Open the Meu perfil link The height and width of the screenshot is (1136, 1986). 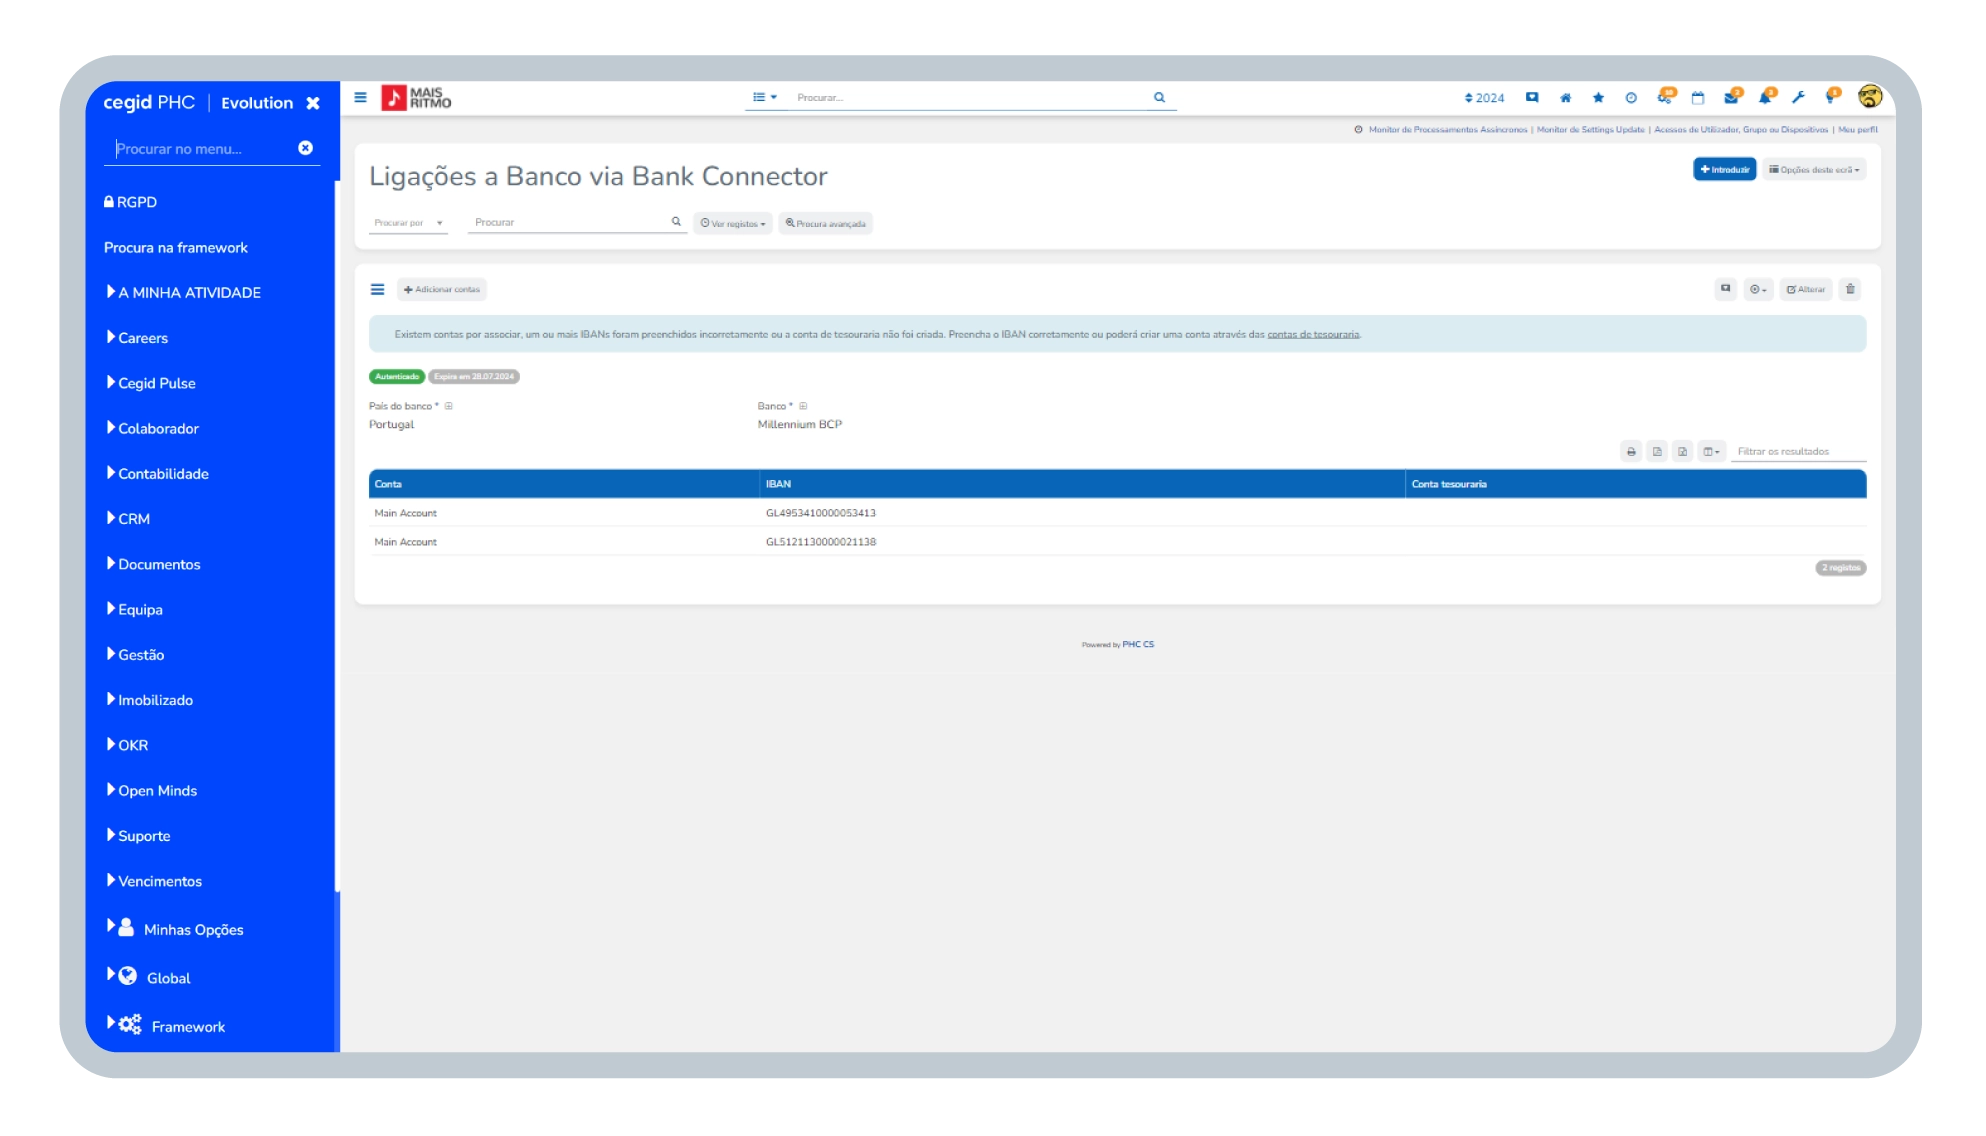pos(1857,130)
